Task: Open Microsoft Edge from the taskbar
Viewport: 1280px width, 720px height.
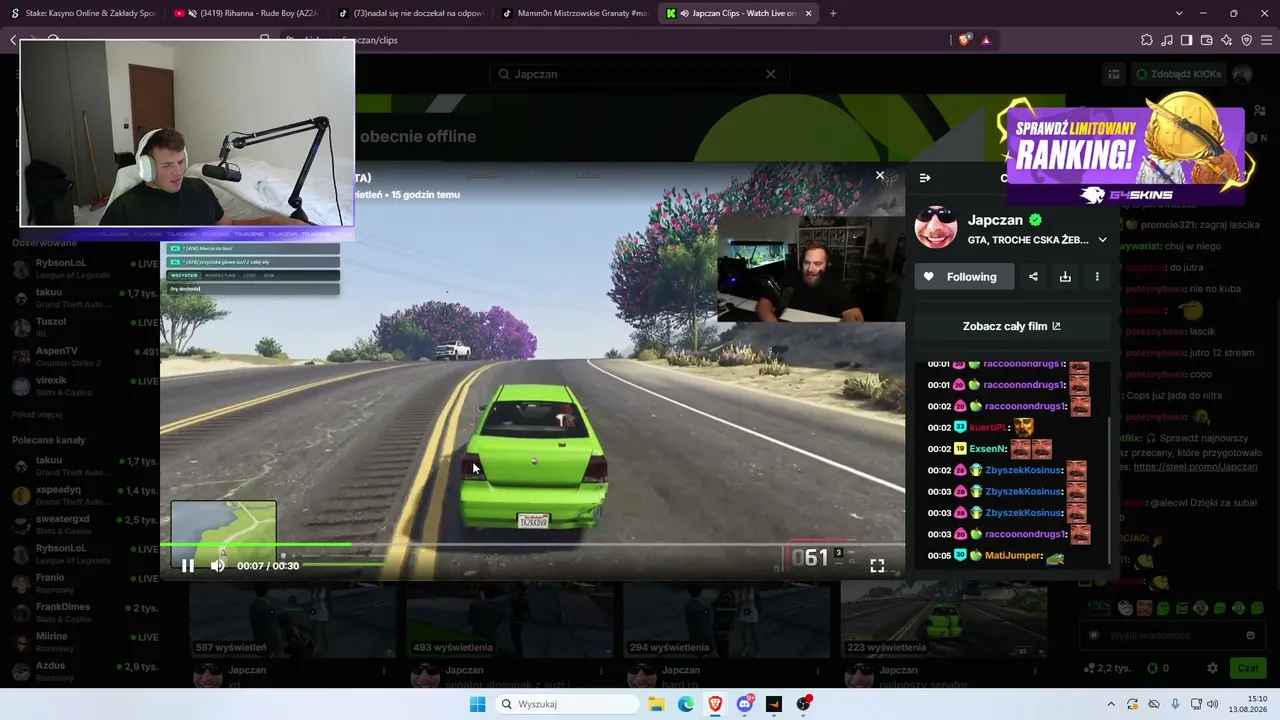Action: click(x=686, y=704)
